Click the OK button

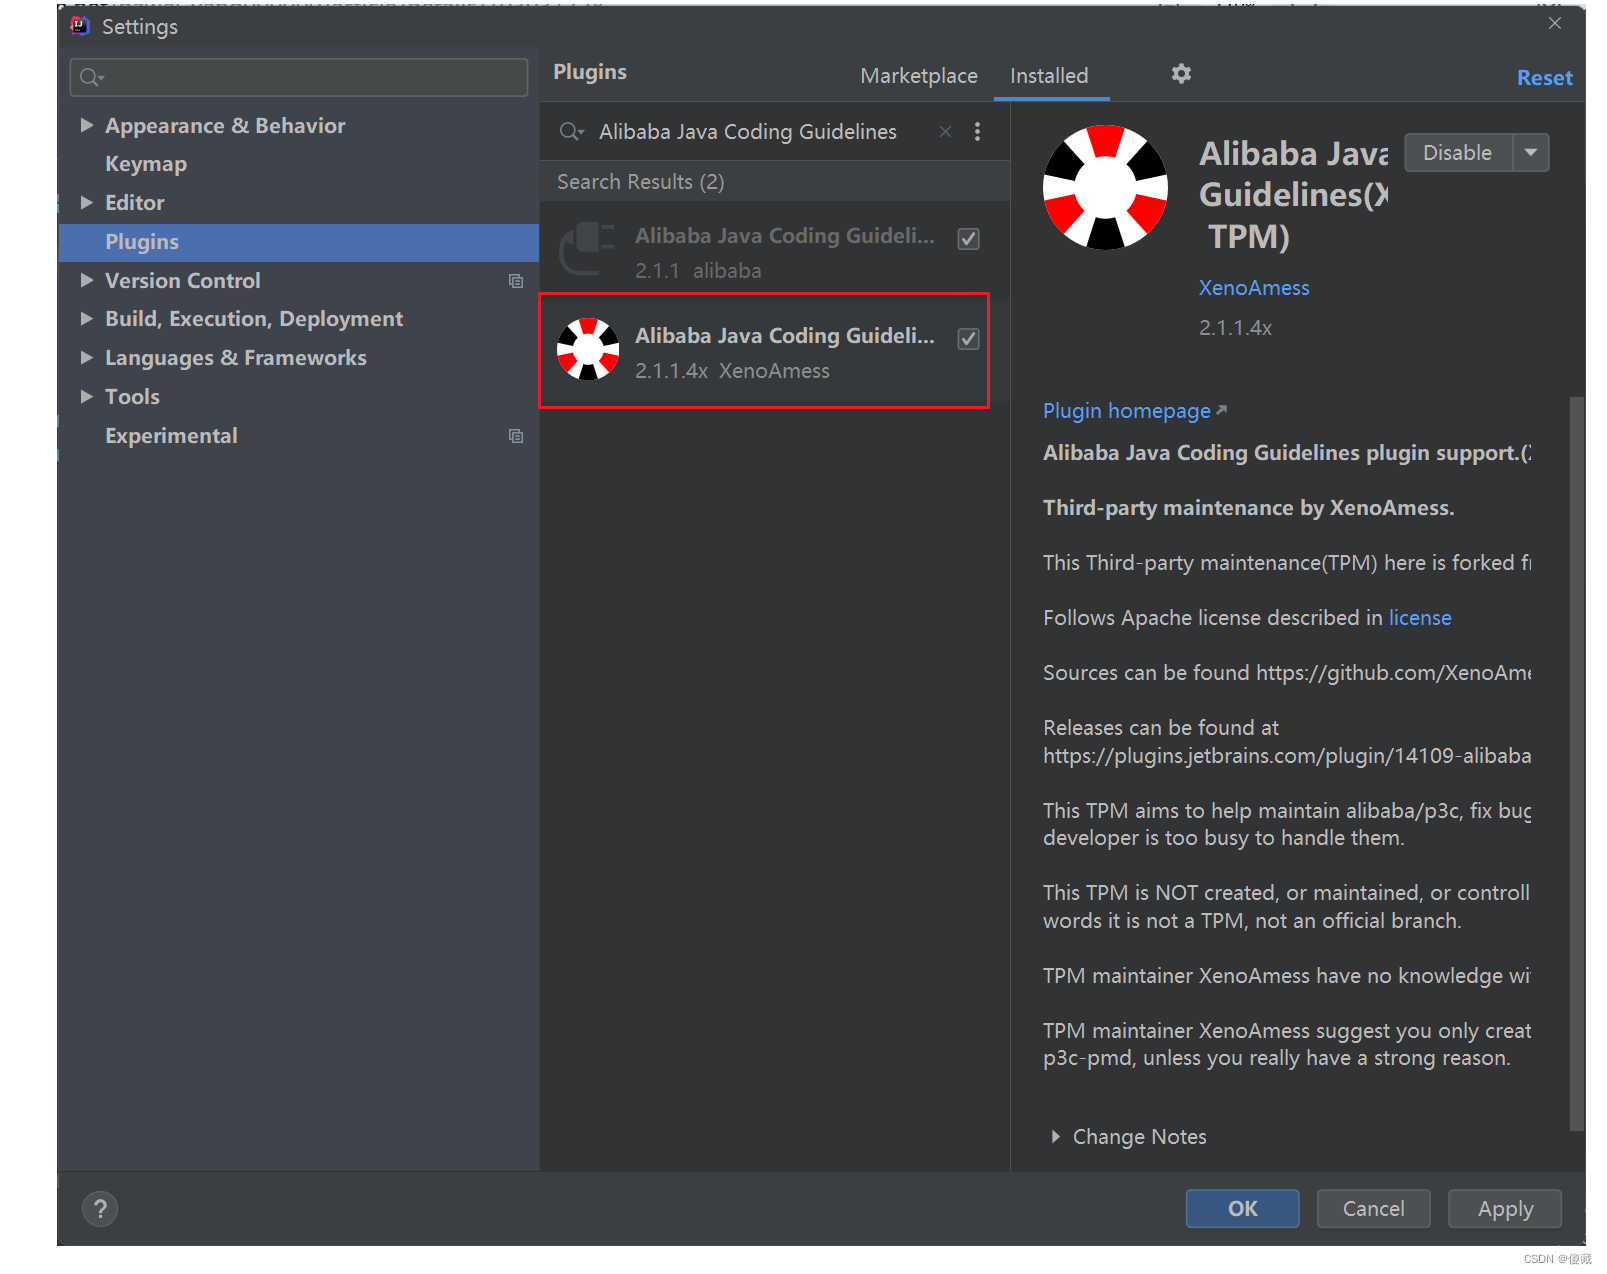click(1243, 1208)
